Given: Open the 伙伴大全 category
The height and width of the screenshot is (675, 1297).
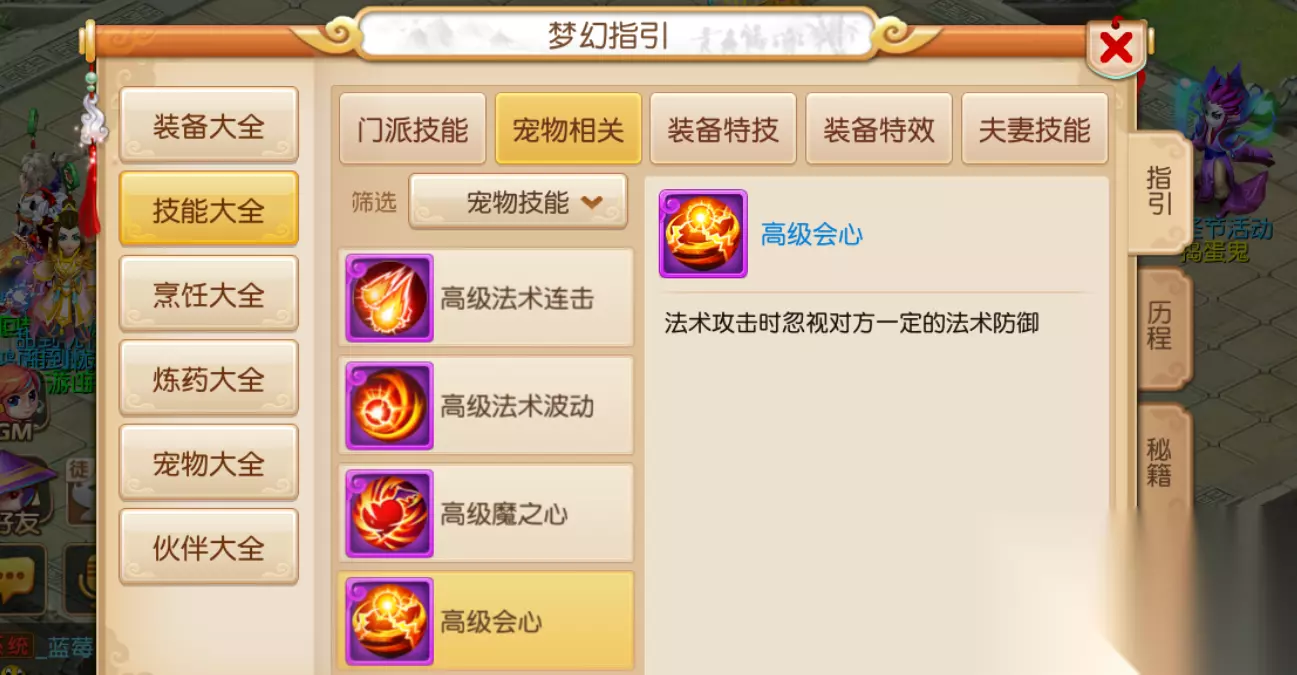Looking at the screenshot, I should 209,547.
